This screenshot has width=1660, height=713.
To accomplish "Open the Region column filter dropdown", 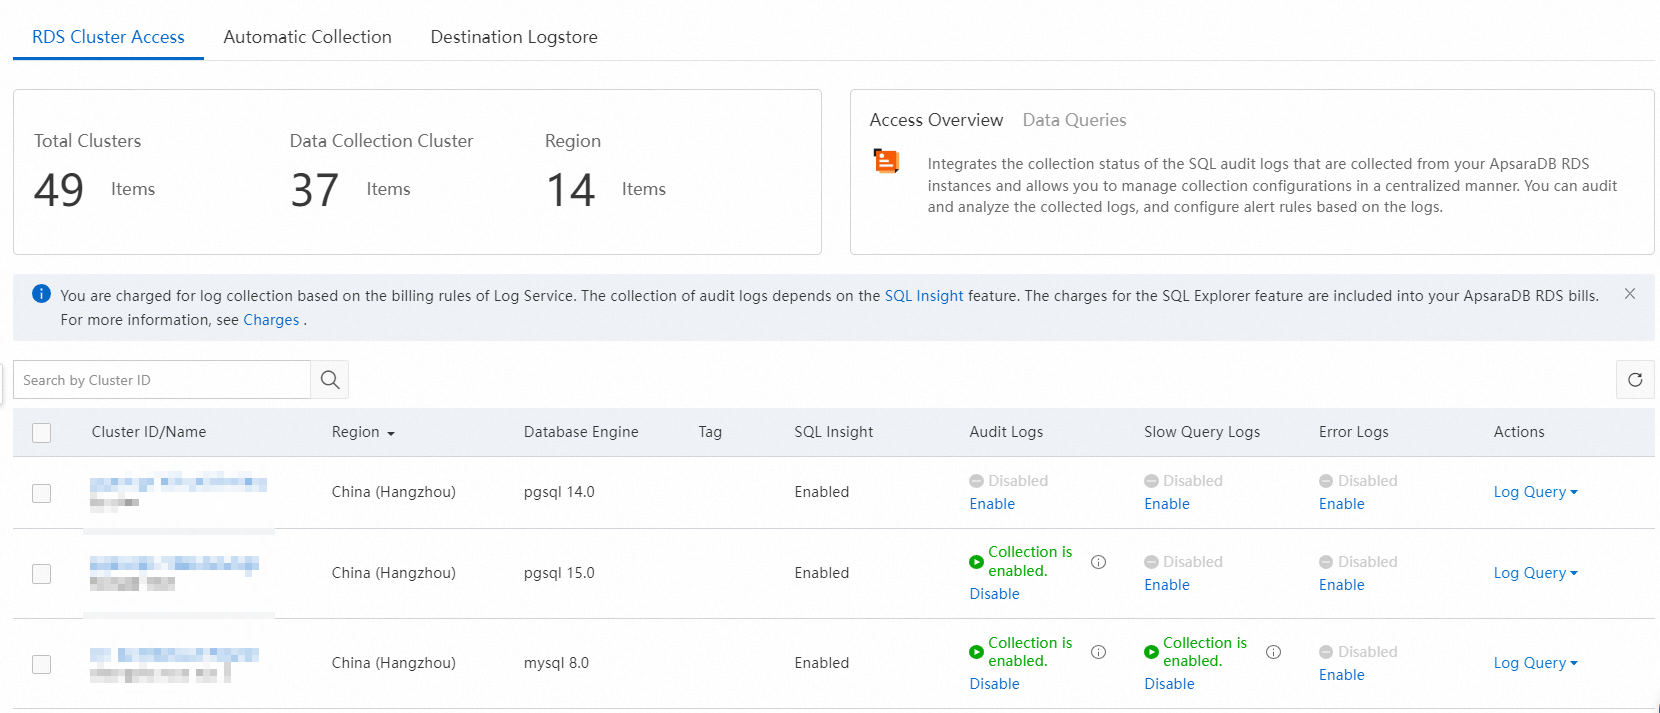I will [x=390, y=433].
